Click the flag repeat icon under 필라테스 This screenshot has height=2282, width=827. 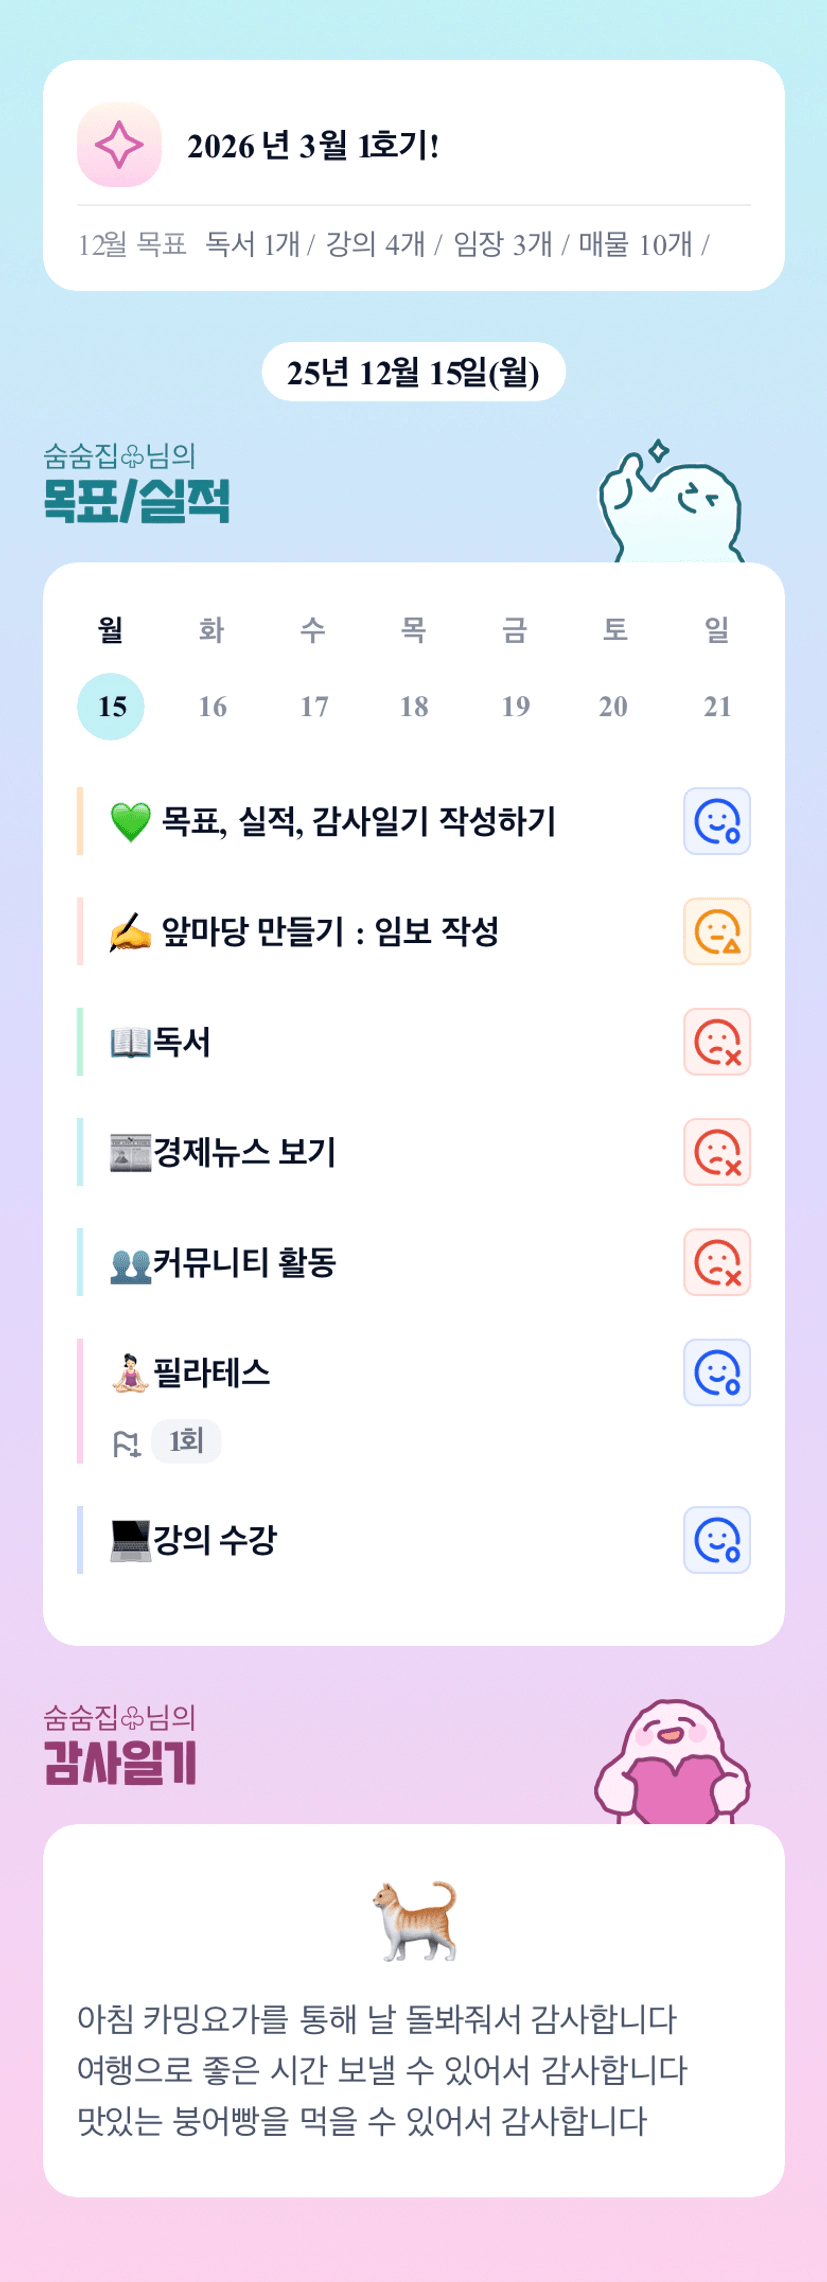click(126, 1443)
